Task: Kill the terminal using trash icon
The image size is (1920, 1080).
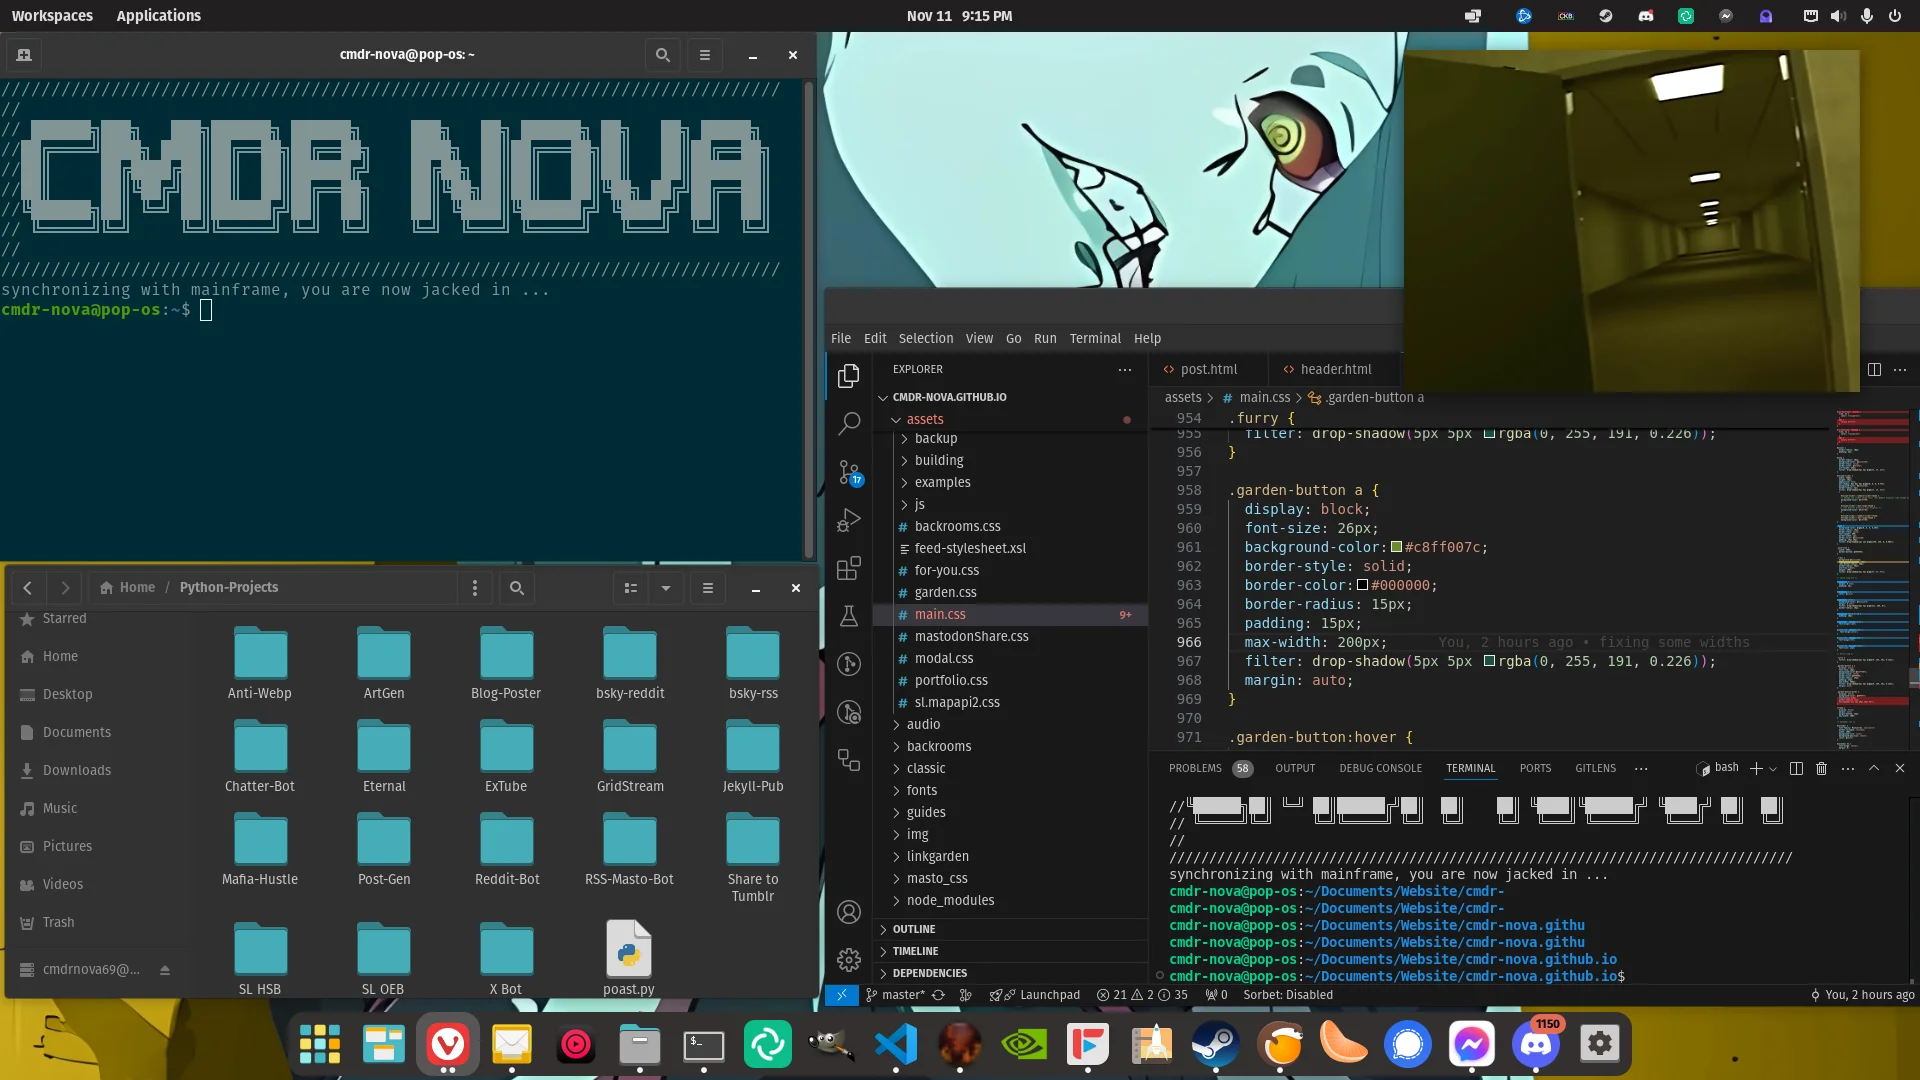Action: [1821, 768]
